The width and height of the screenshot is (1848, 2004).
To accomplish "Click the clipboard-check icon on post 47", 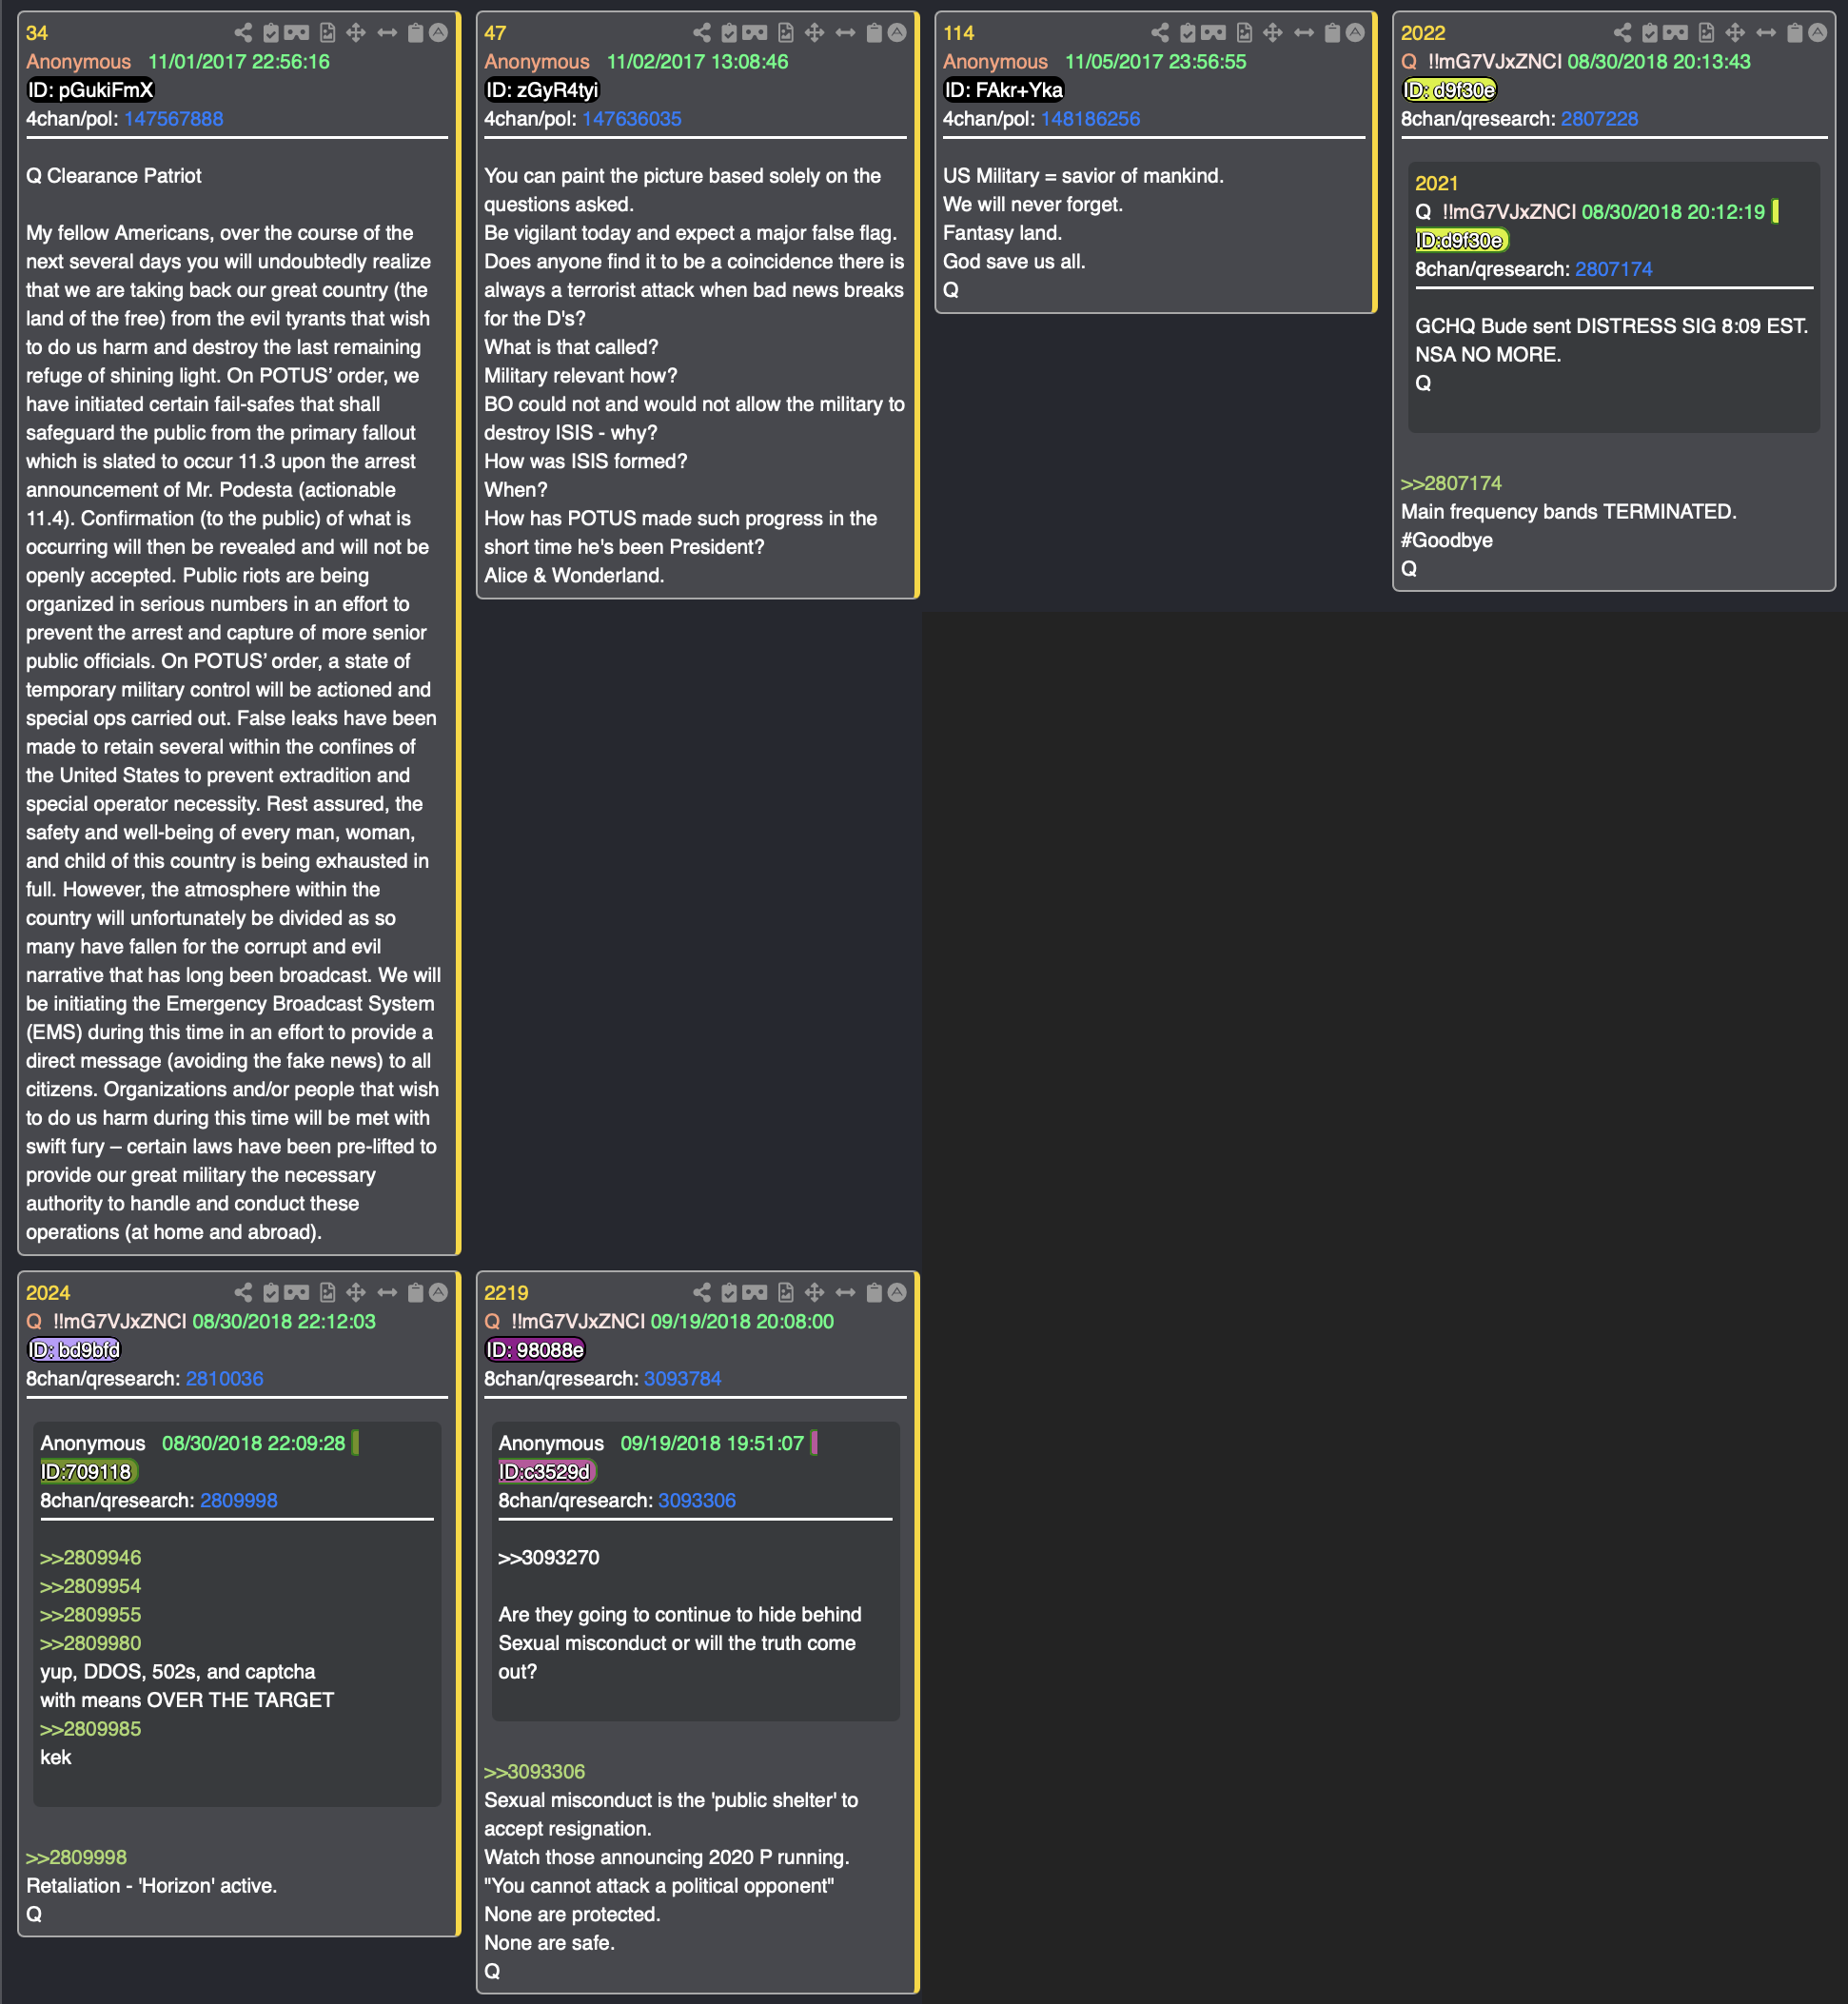I will 729,33.
